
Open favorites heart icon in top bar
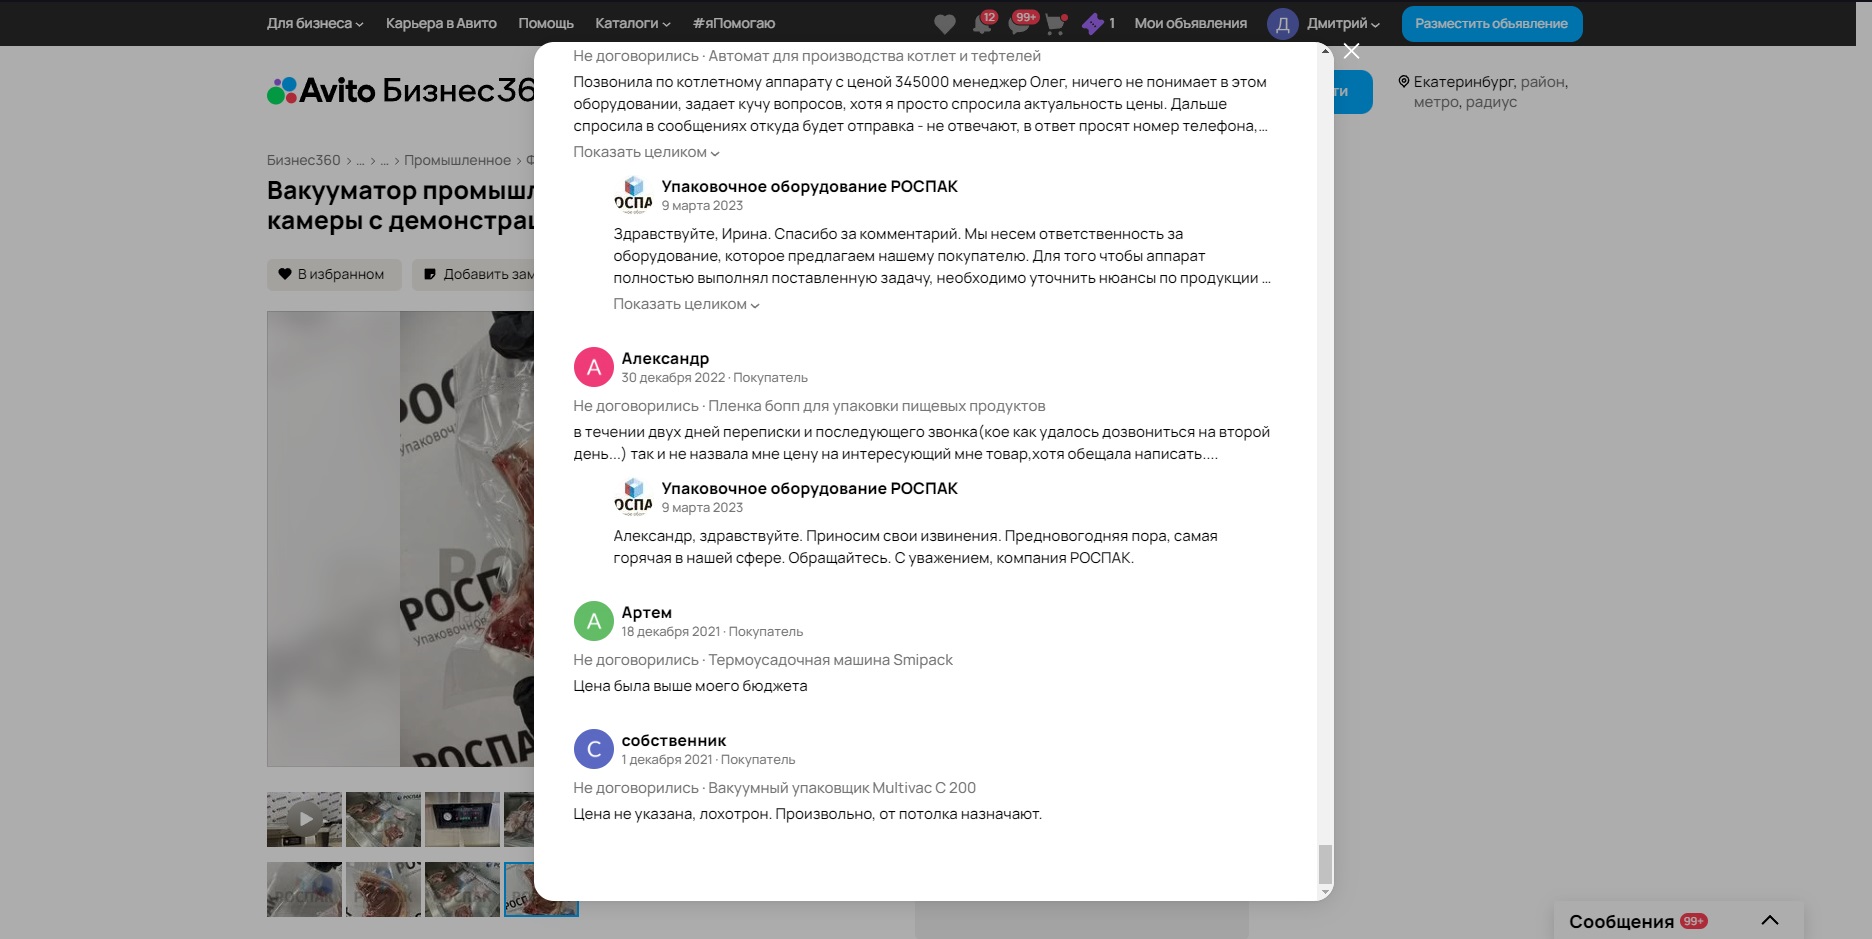[x=944, y=24]
